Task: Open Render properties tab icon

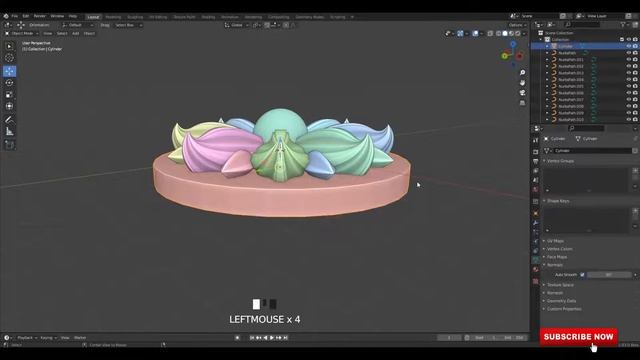Action: click(536, 152)
